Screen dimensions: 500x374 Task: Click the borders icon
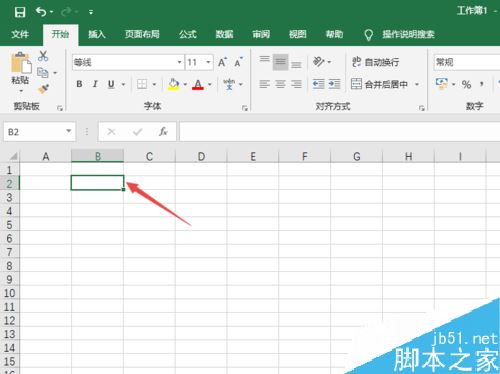coord(142,84)
